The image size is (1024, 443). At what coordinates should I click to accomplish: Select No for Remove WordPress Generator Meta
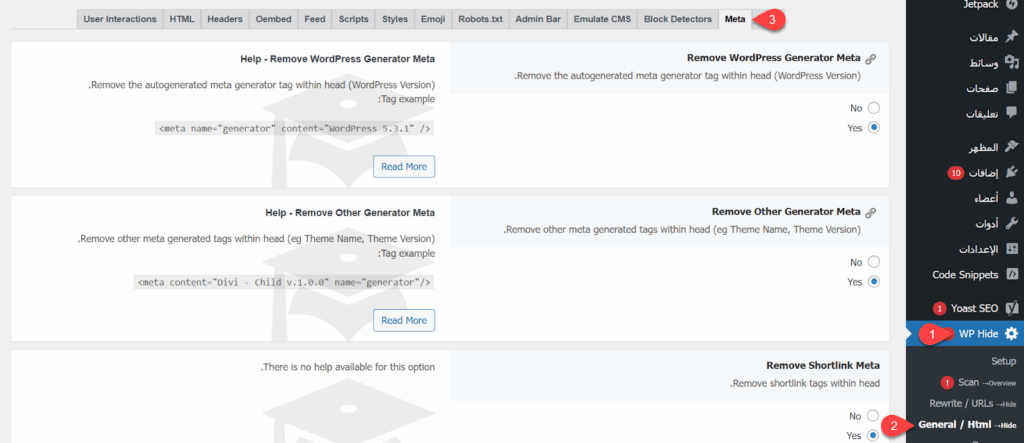tap(874, 108)
